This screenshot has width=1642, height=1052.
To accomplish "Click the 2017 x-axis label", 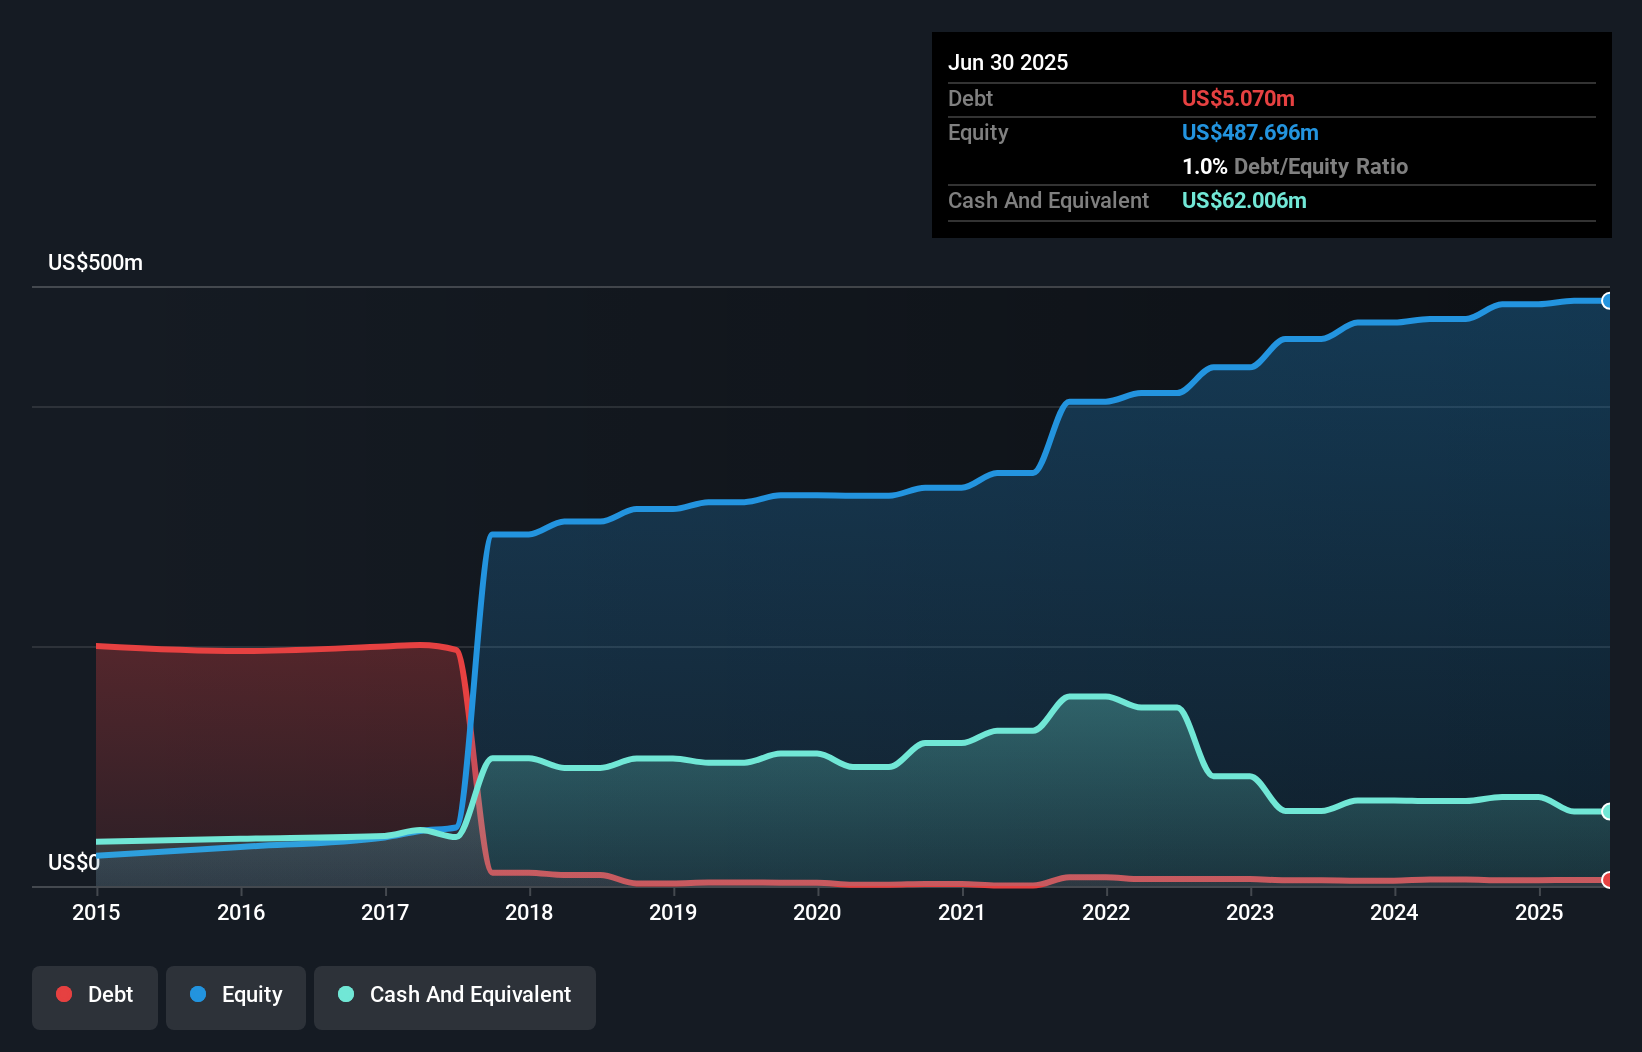I will click(x=385, y=912).
